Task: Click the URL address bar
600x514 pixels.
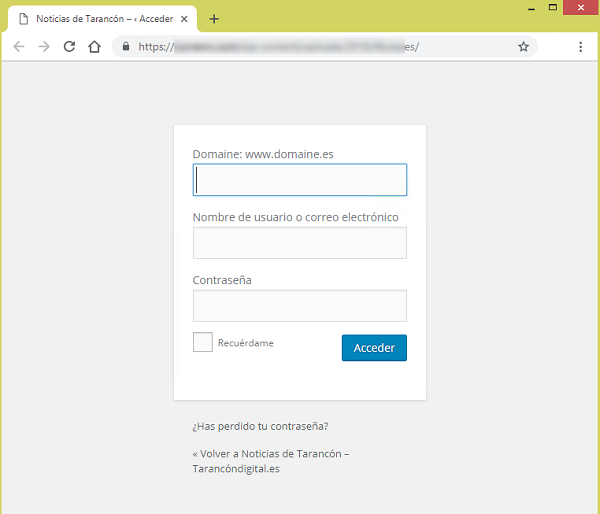Action: click(x=320, y=46)
